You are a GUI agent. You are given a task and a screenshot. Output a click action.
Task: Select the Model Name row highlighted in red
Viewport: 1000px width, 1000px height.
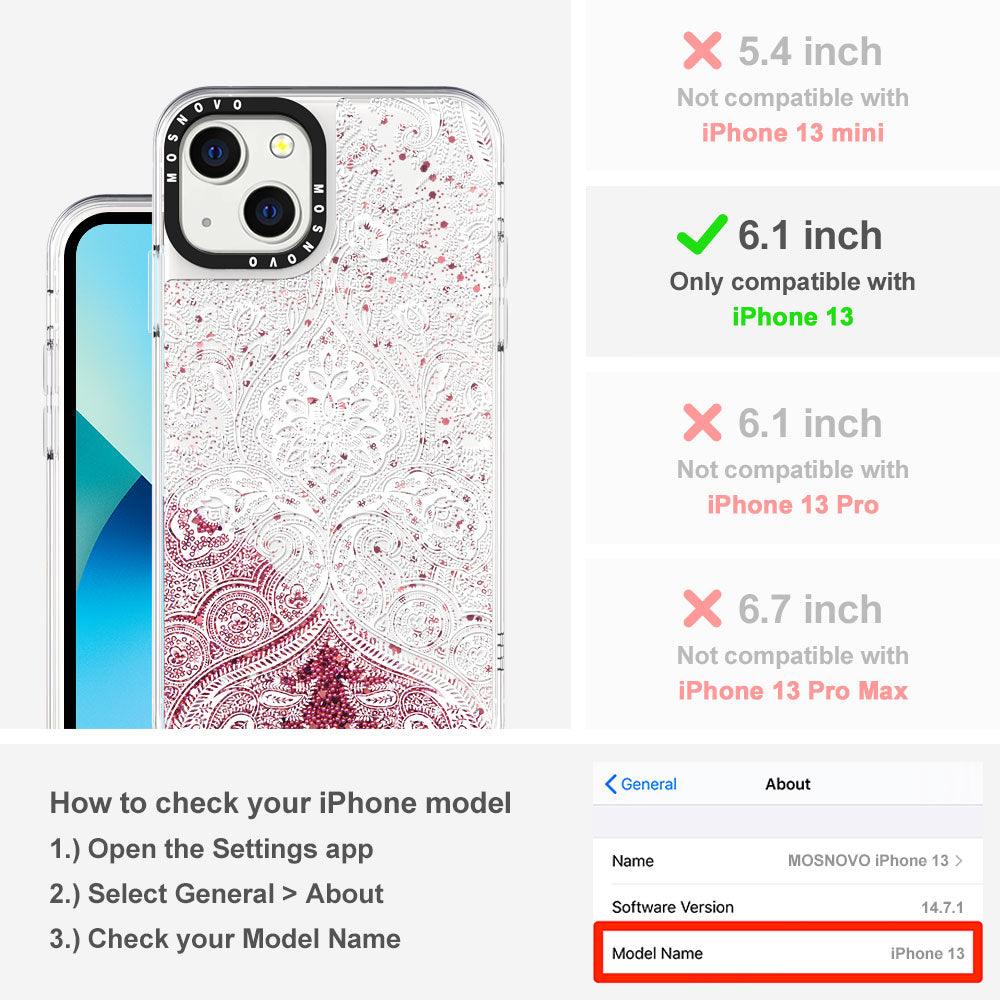coord(788,953)
